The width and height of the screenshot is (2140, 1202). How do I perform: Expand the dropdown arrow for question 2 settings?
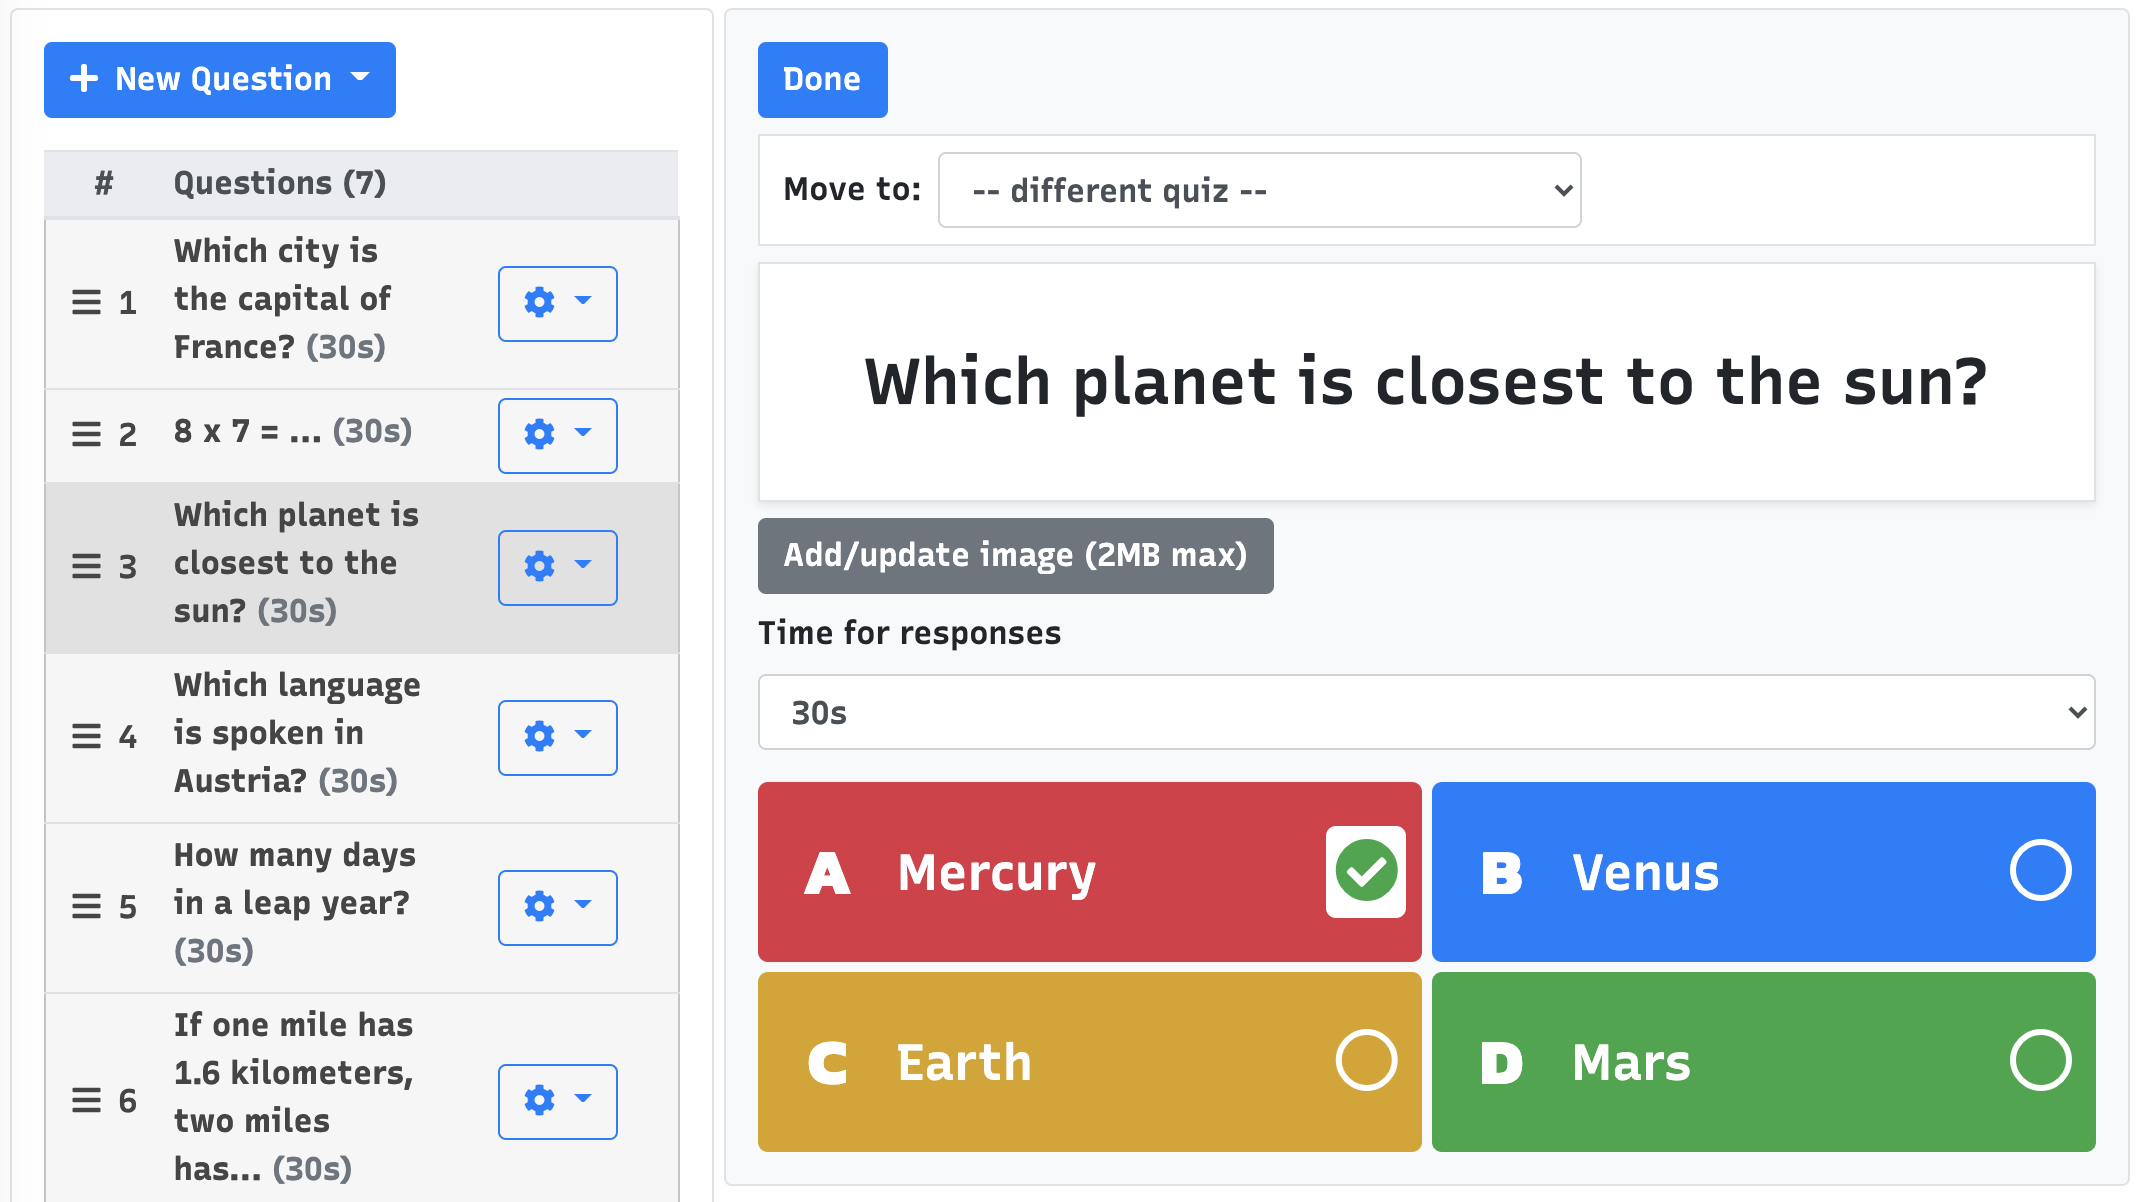pos(582,431)
